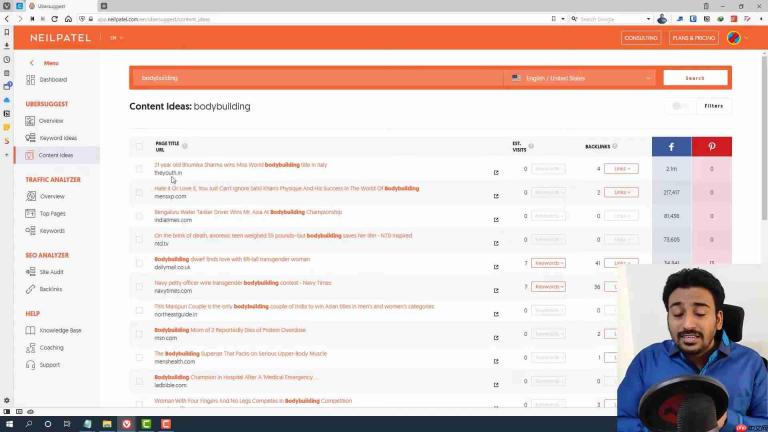This screenshot has height=432, width=768.
Task: Click the Consulting button
Action: click(x=641, y=38)
